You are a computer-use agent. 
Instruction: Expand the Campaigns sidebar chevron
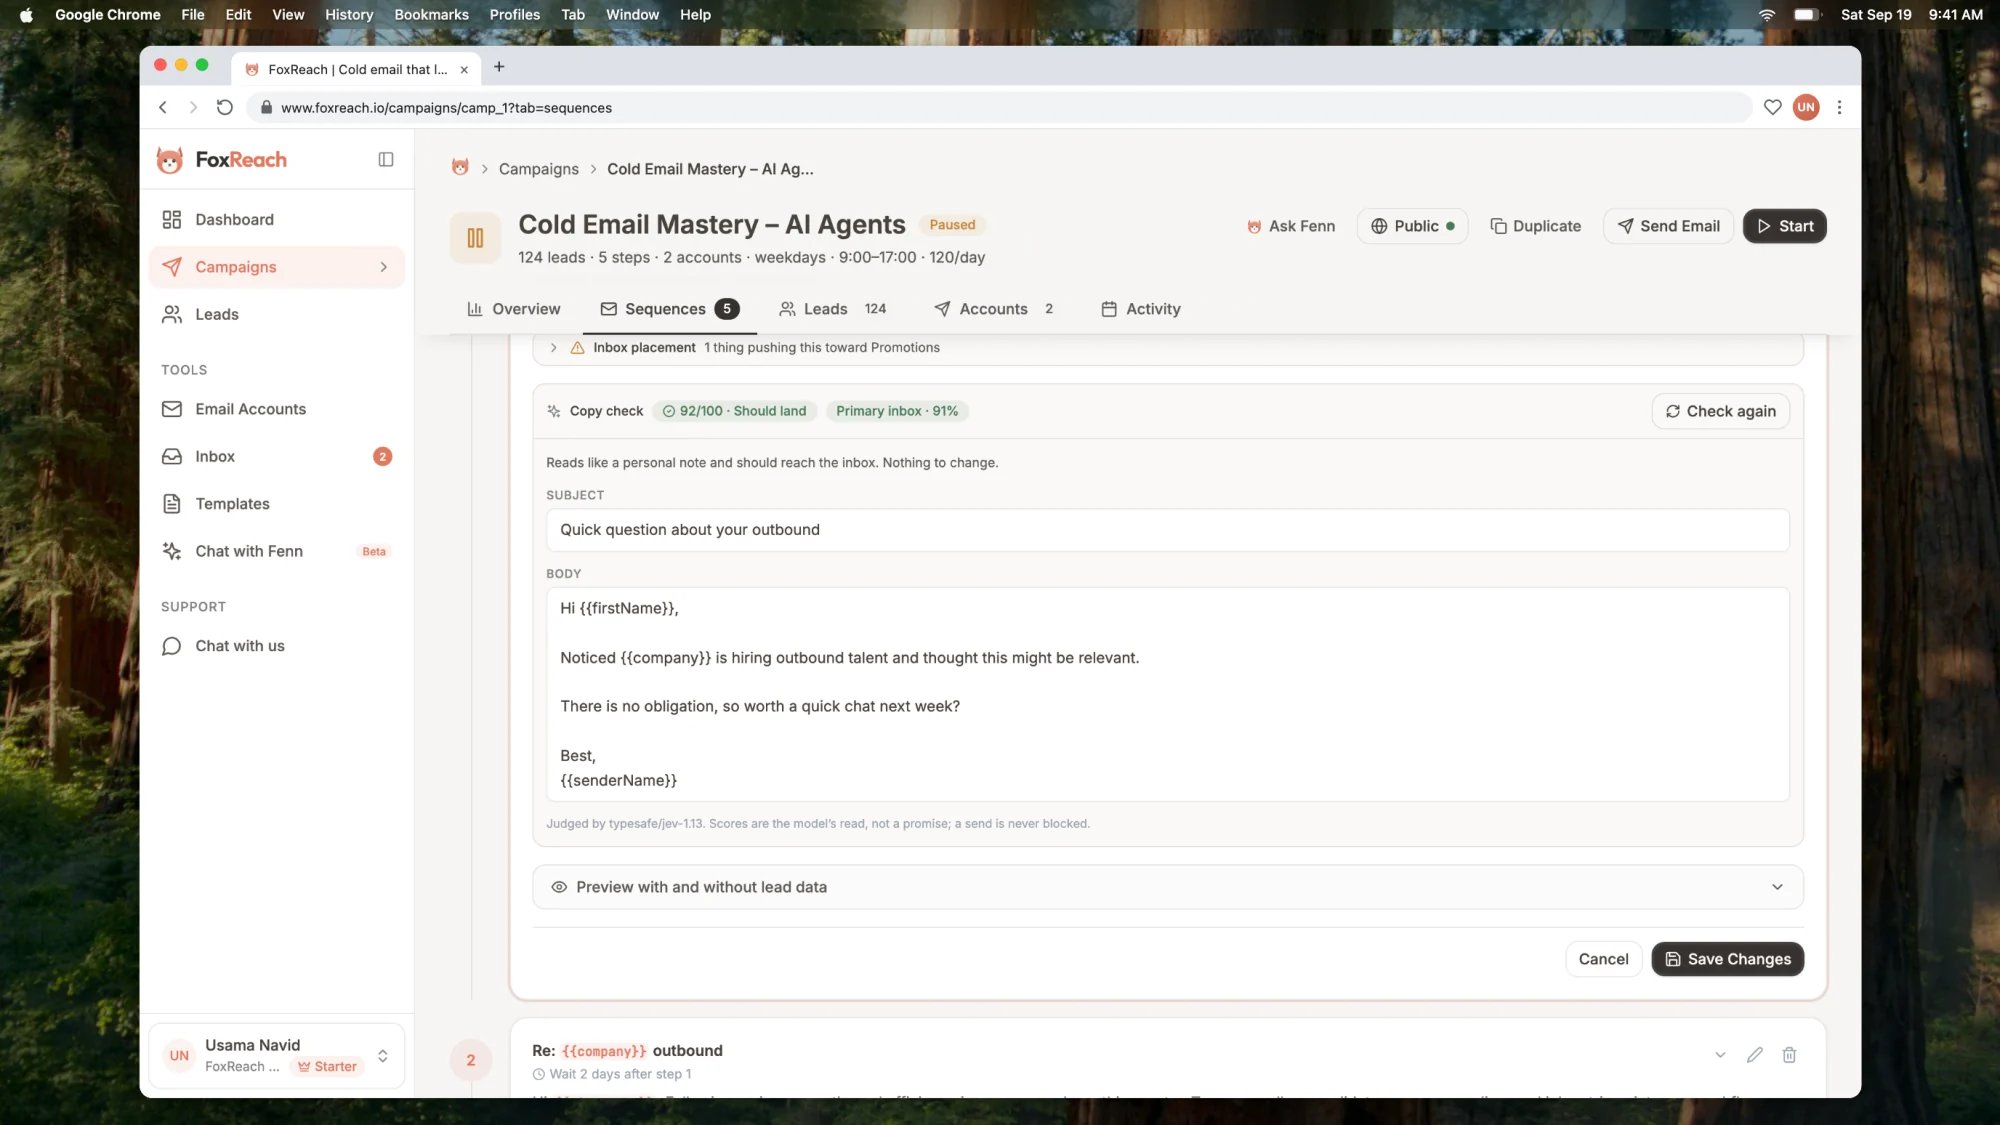(x=383, y=267)
